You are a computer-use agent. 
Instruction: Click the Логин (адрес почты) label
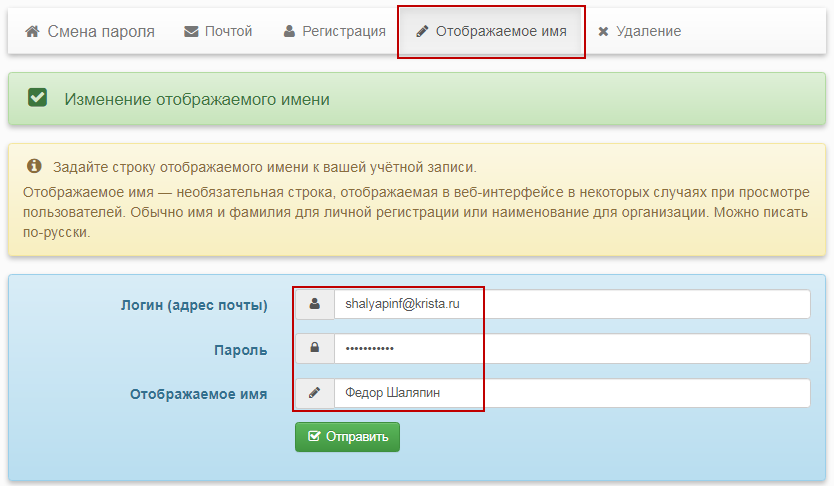pyautogui.click(x=193, y=305)
